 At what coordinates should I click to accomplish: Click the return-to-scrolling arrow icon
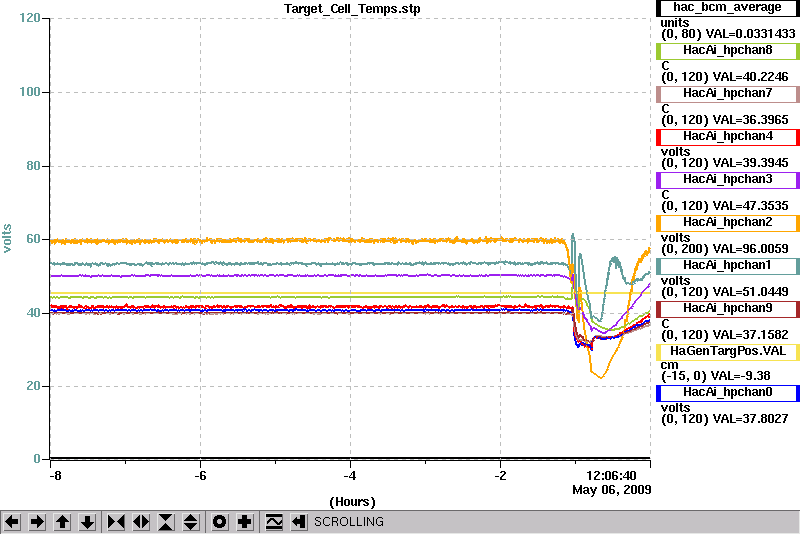(298, 522)
